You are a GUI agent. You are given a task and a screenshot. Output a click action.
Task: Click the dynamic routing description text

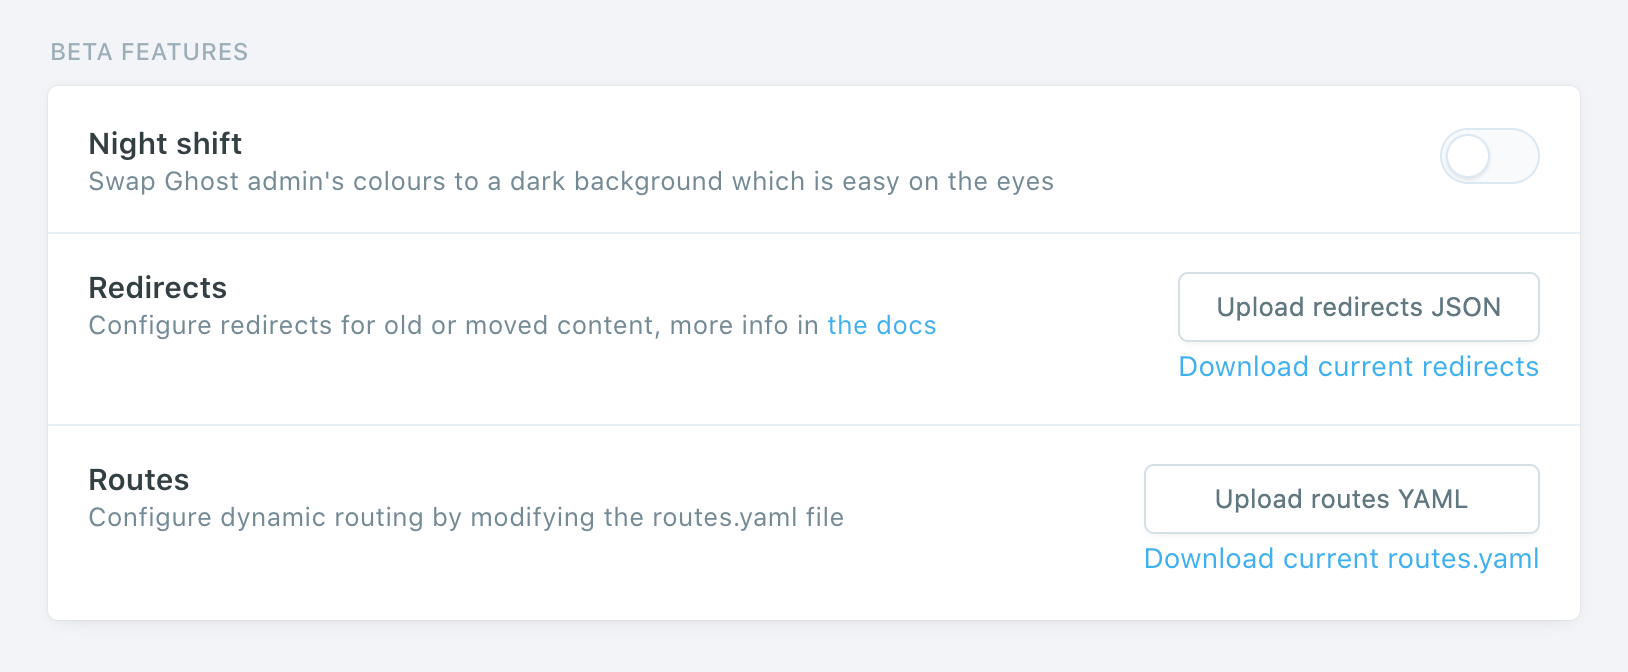click(x=466, y=518)
